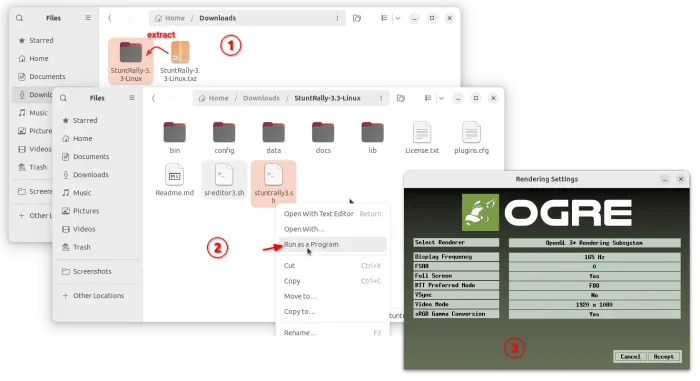Click Home breadcrumb in Downloads window
The height and width of the screenshot is (381, 700).
tap(170, 18)
